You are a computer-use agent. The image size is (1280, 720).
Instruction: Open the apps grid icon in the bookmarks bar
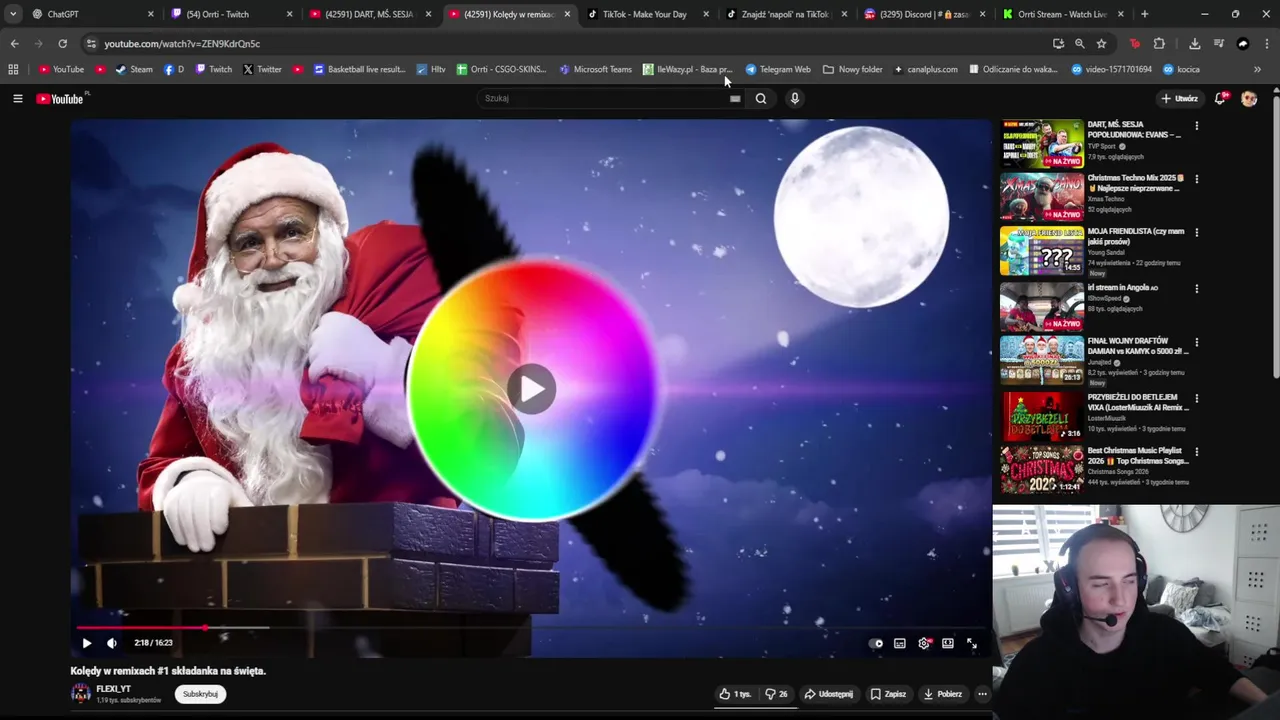click(x=13, y=69)
